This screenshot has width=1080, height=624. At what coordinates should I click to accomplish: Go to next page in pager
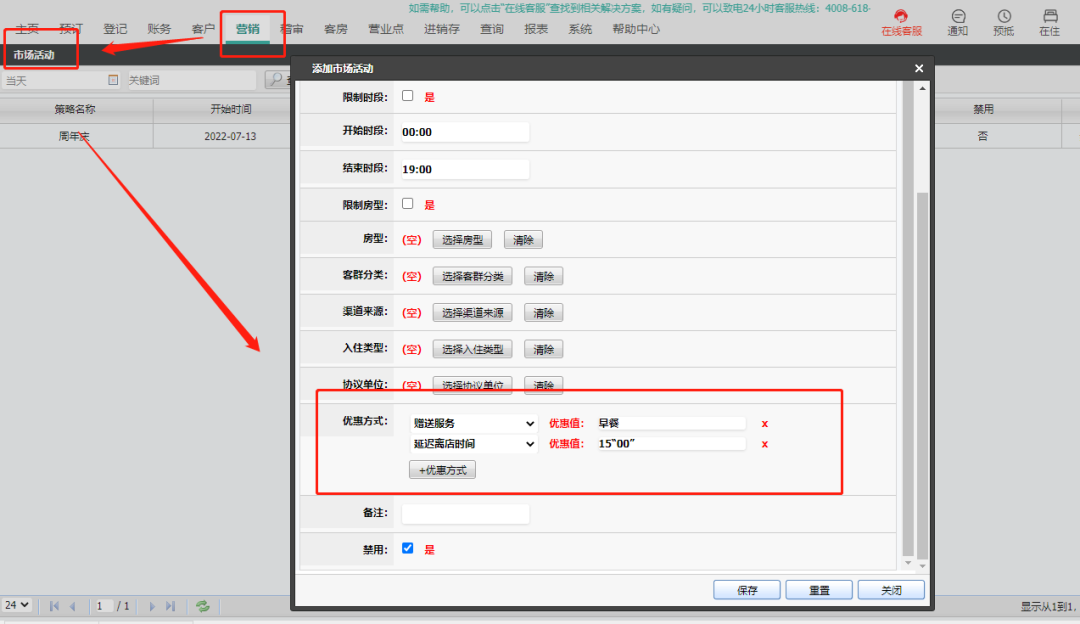pos(152,606)
